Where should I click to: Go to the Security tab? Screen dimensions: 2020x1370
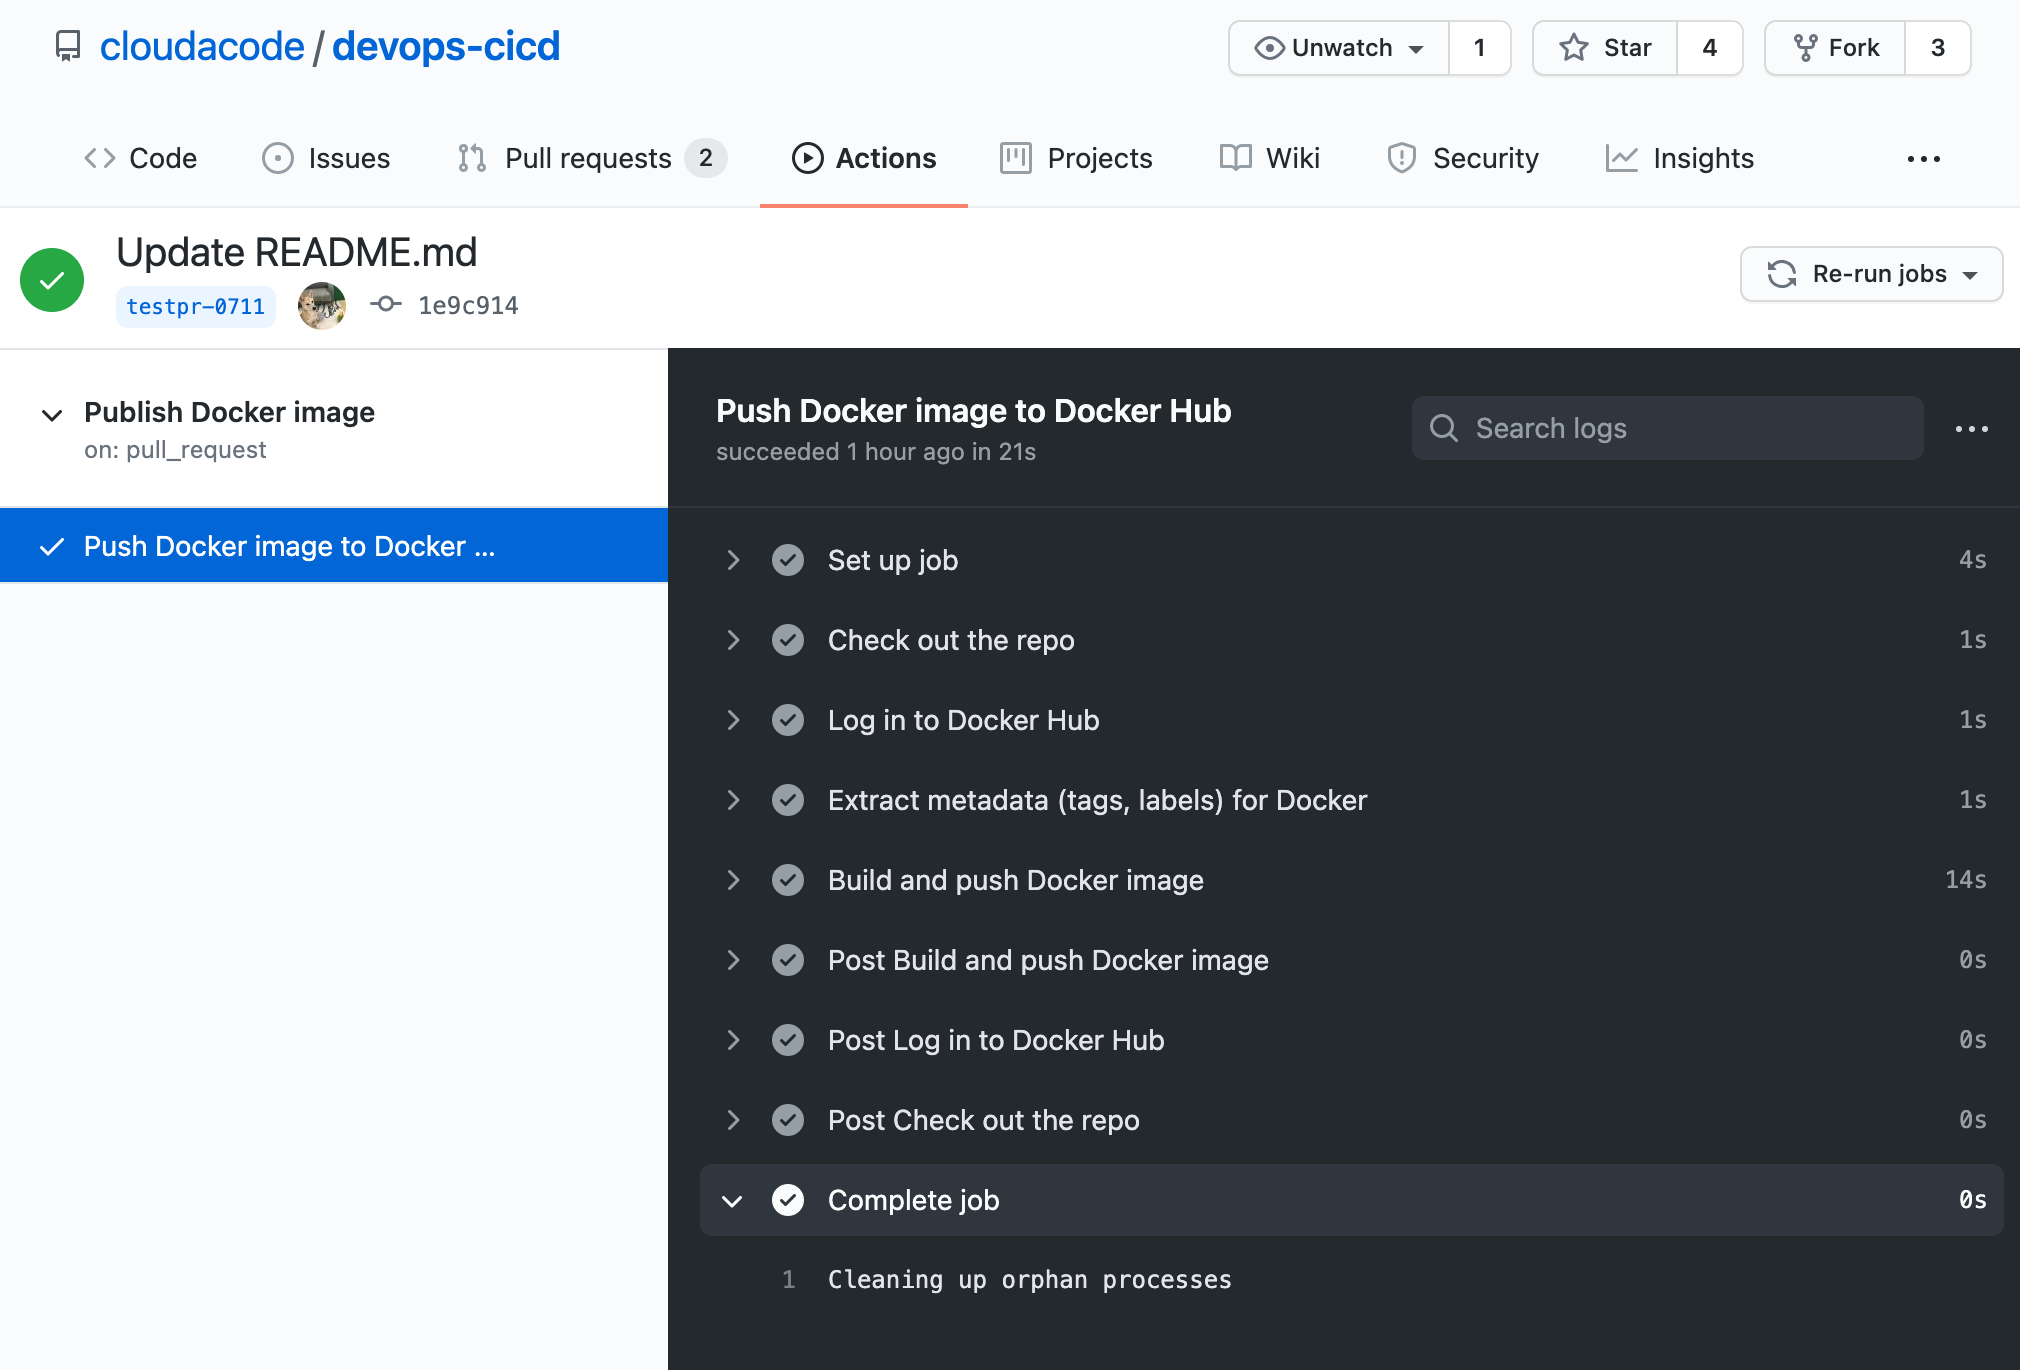(x=1463, y=158)
